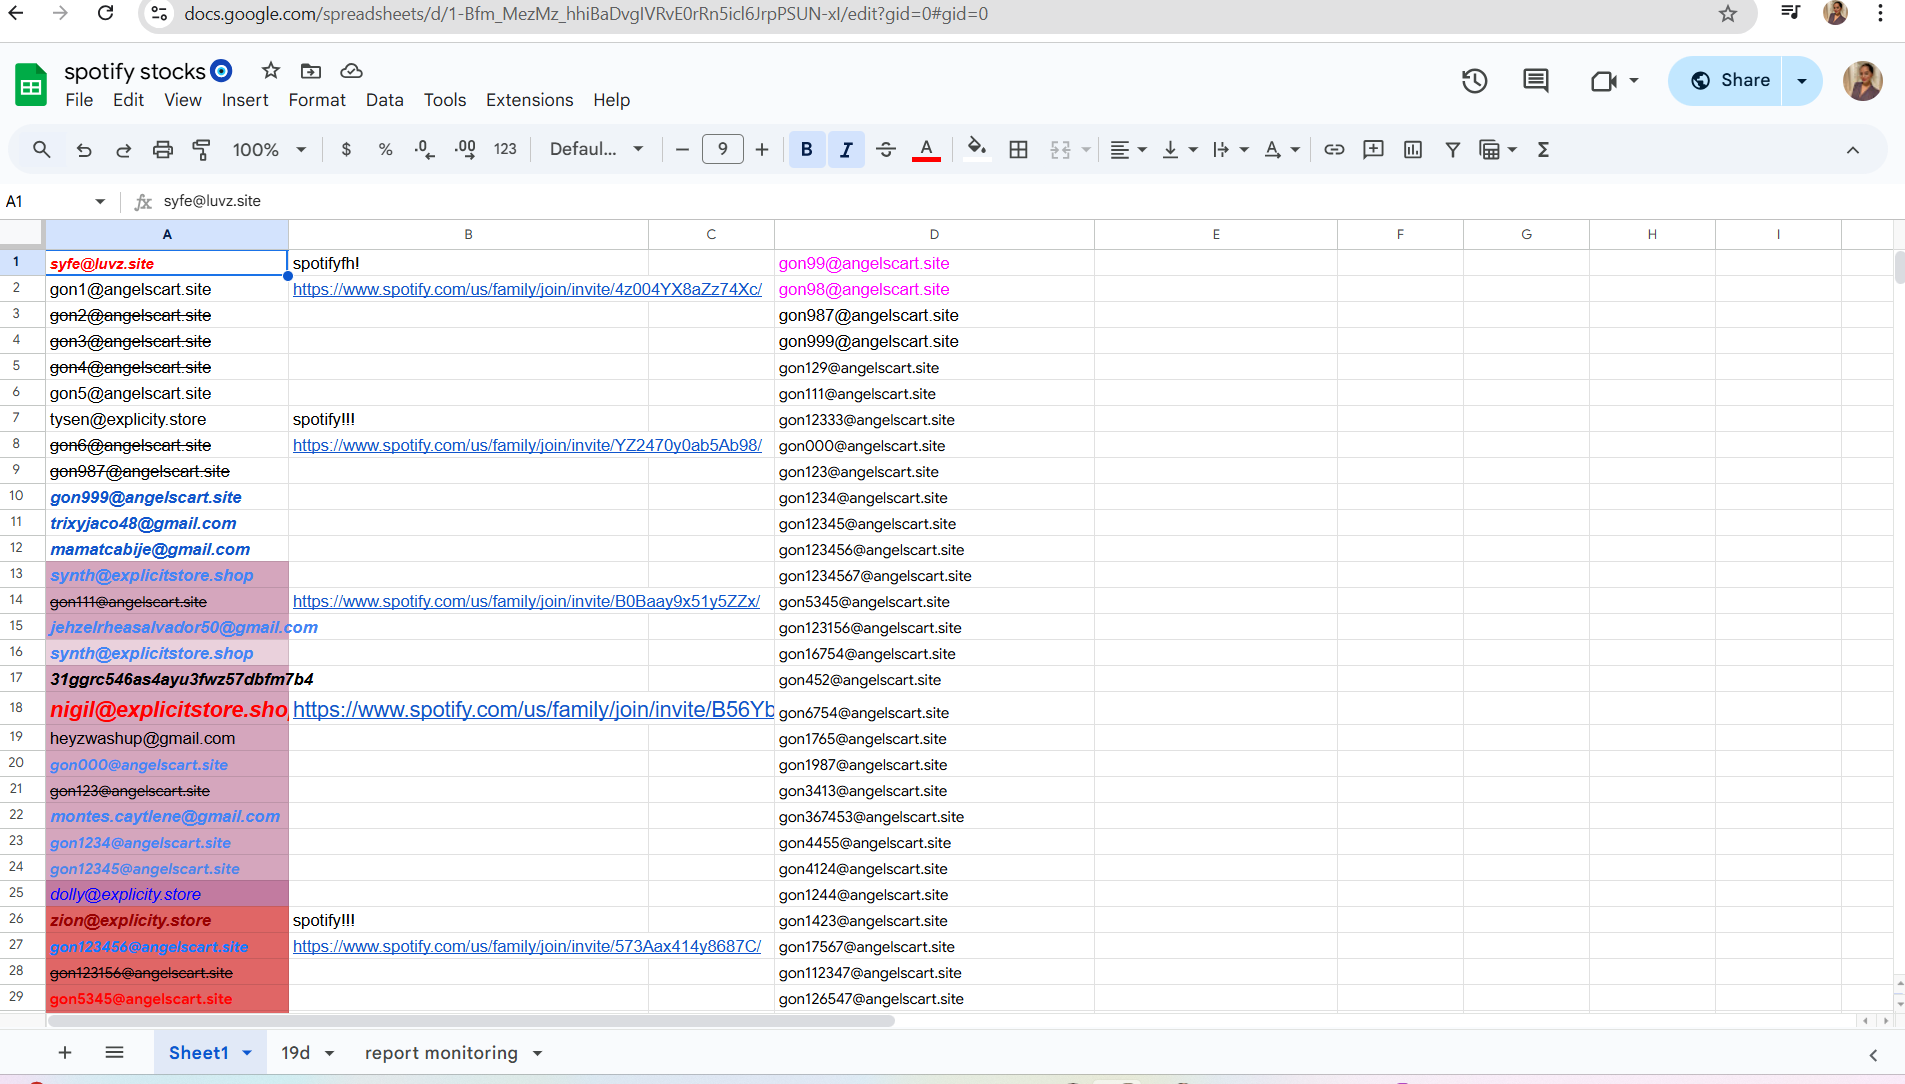The image size is (1905, 1084).
Task: Star the spotify stocks document
Action: click(x=271, y=71)
